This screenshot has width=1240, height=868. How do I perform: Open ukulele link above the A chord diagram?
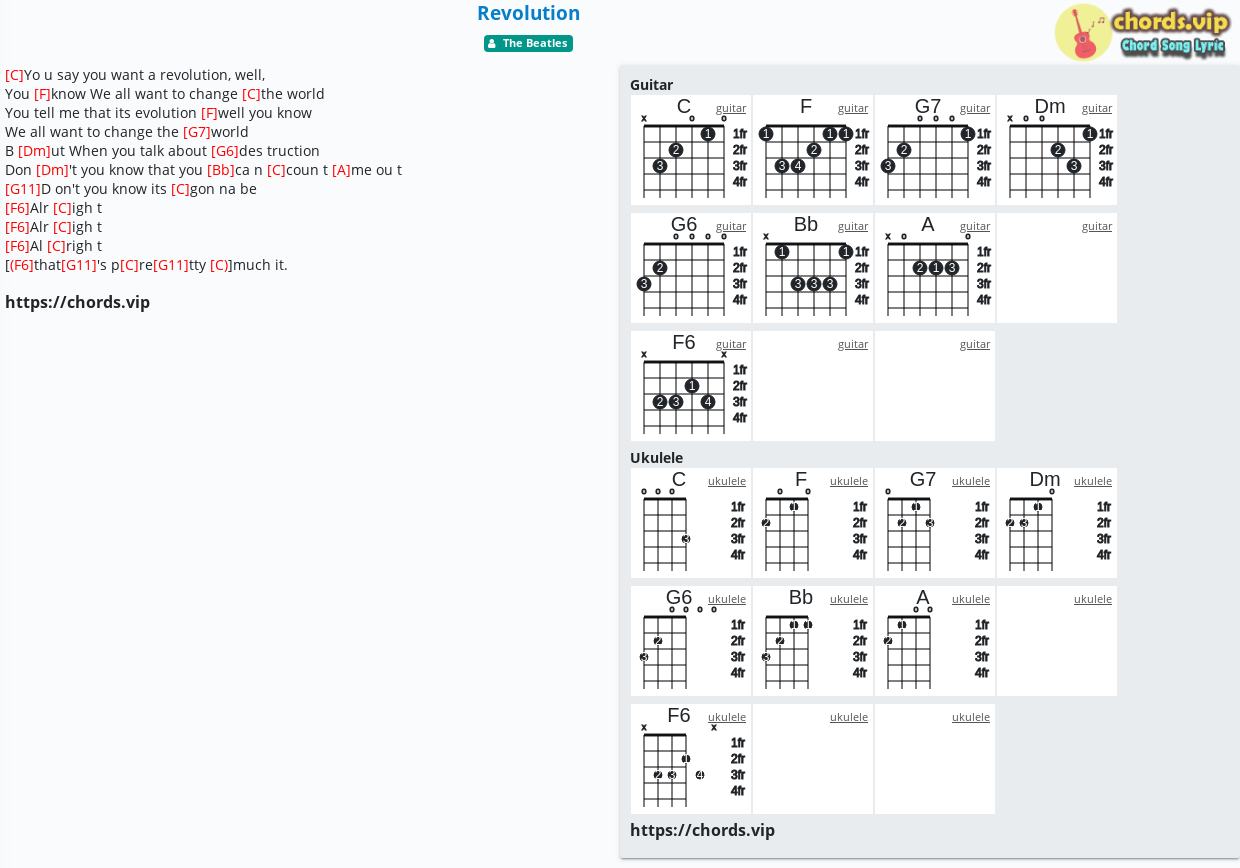click(x=971, y=599)
